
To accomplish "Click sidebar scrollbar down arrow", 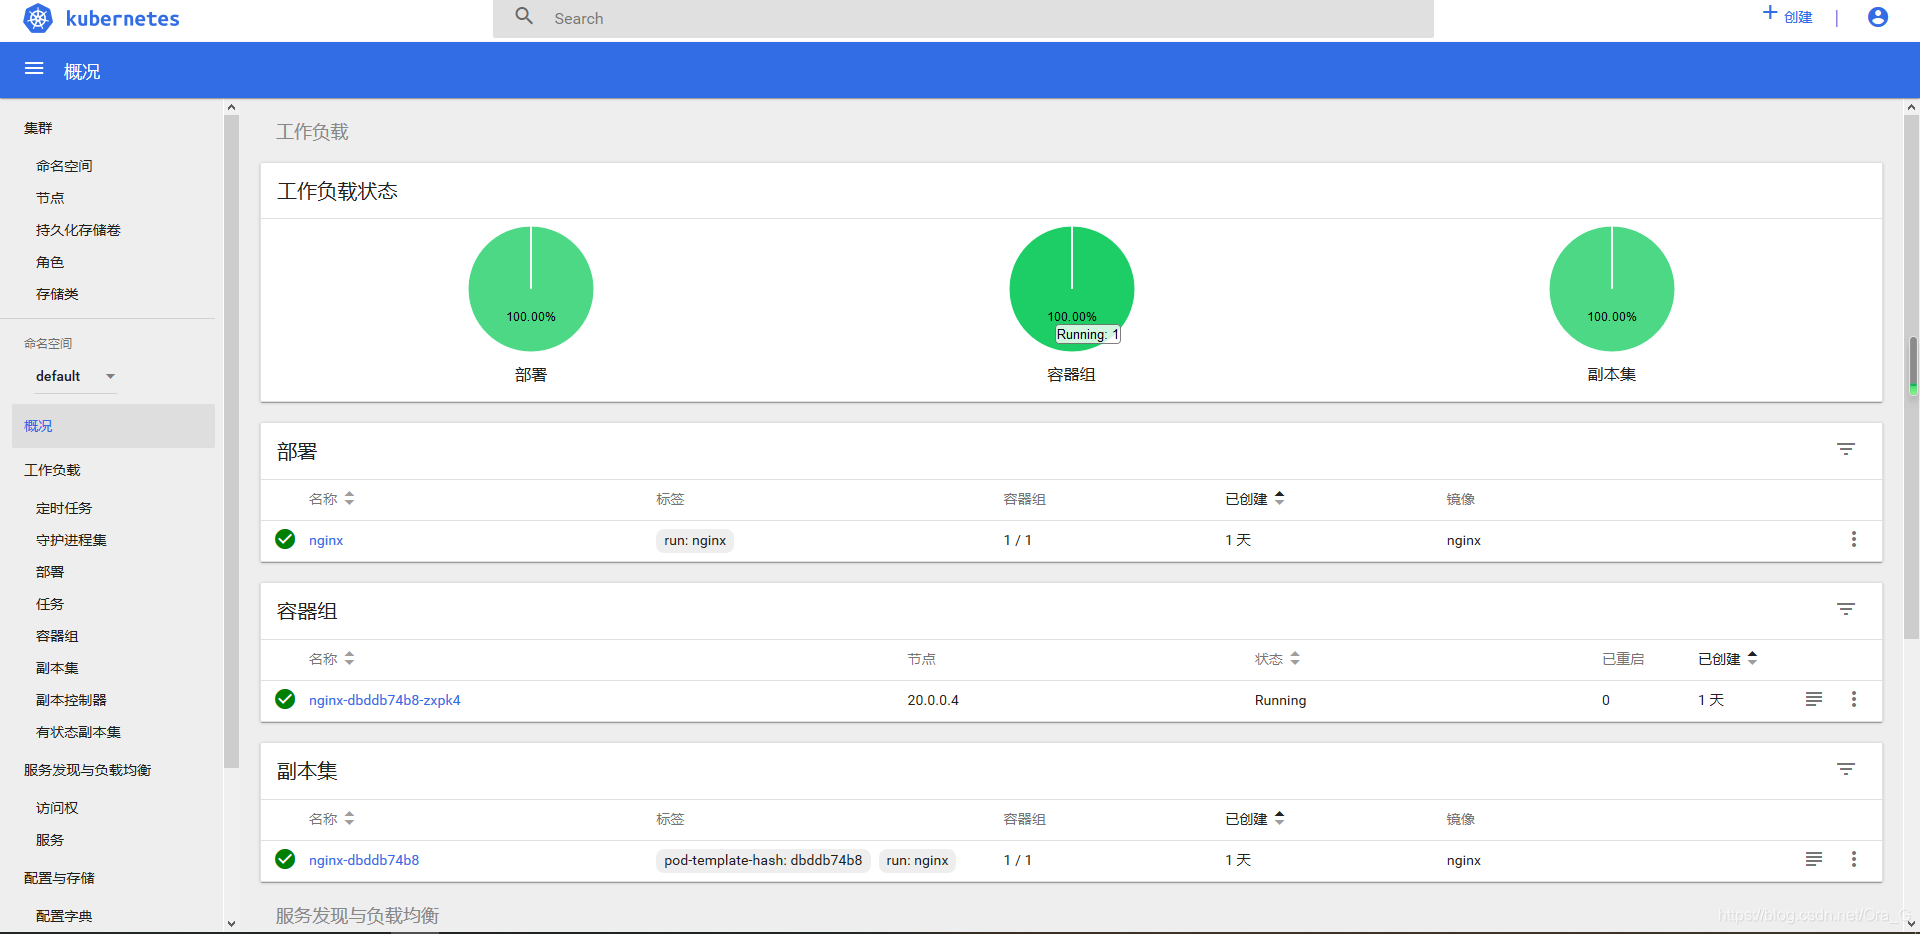I will [x=231, y=924].
